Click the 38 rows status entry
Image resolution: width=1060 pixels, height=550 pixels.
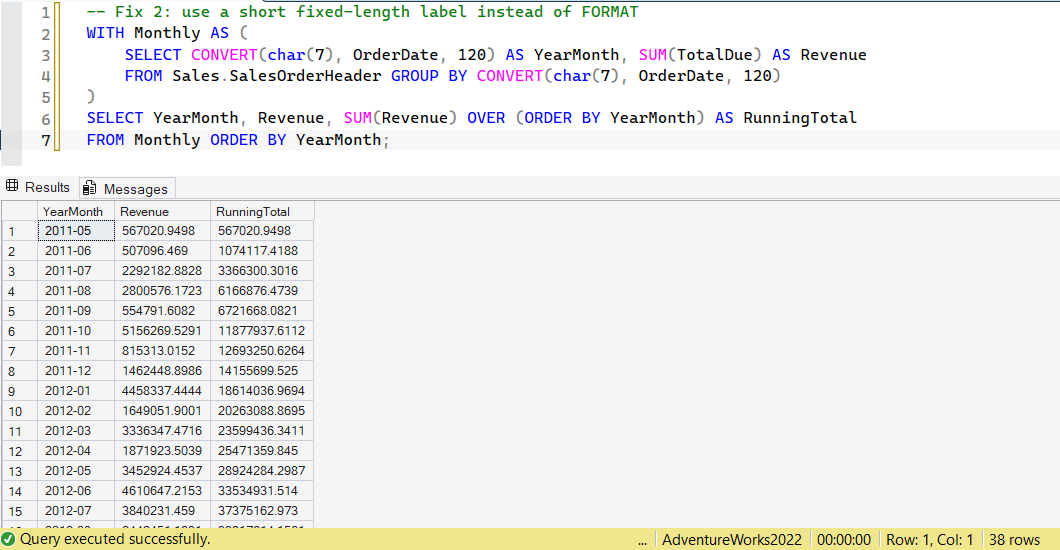tap(1014, 540)
